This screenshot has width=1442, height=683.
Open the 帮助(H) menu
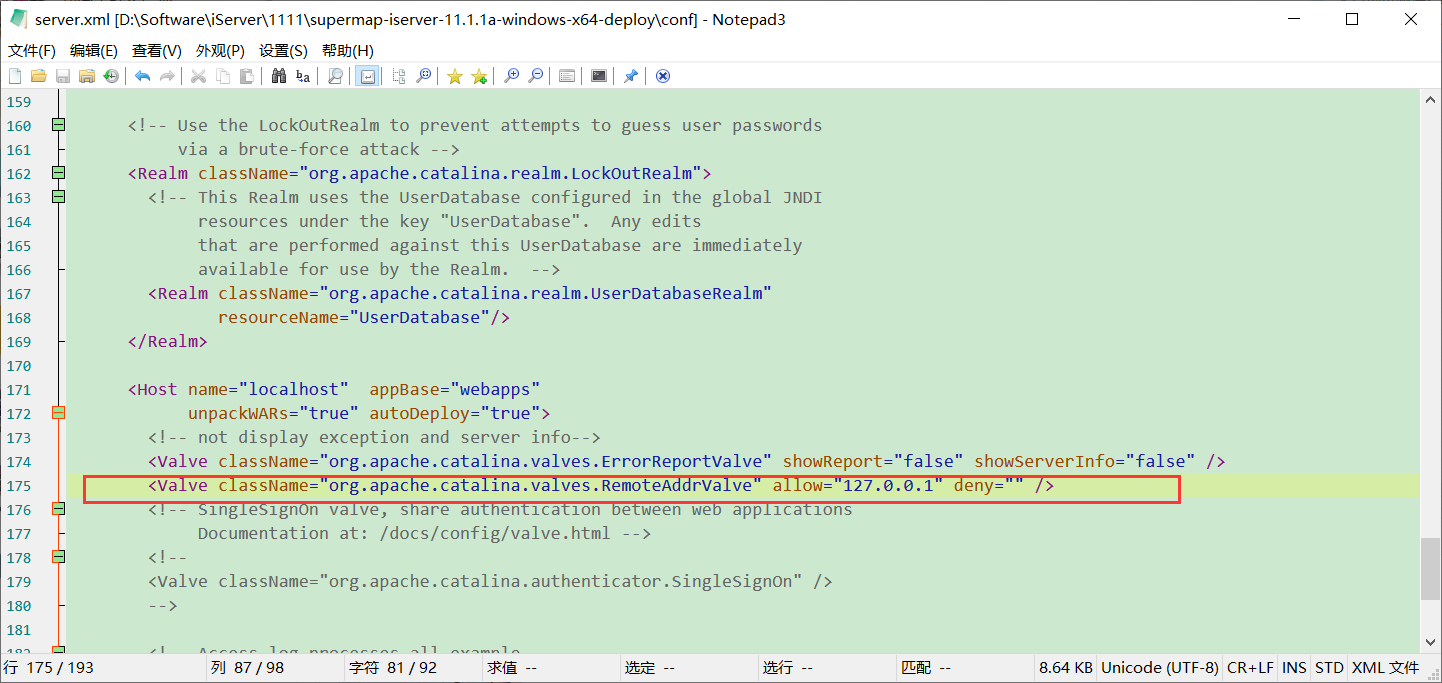(x=347, y=50)
